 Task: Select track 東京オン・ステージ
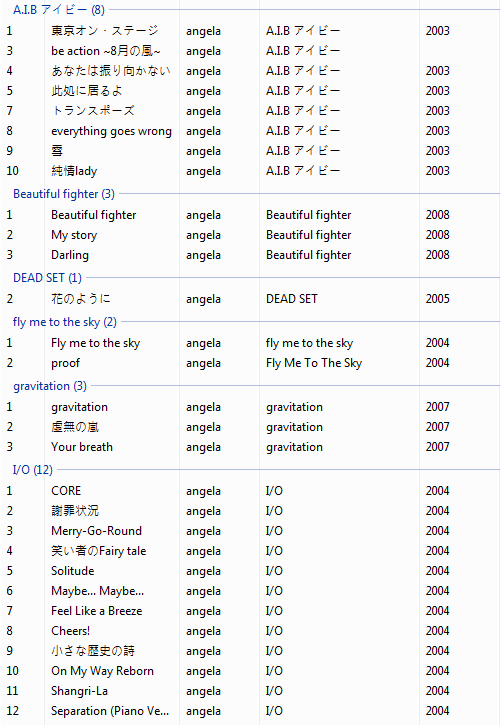[105, 31]
